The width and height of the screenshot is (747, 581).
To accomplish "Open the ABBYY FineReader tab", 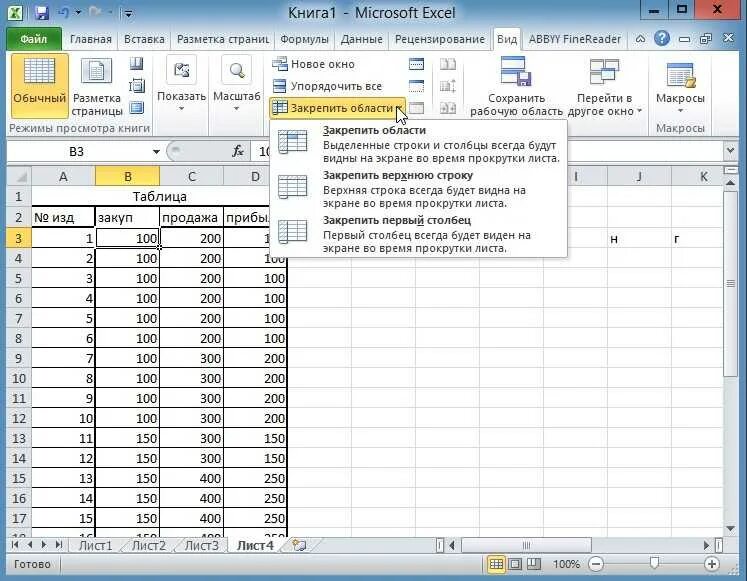I will pos(575,39).
